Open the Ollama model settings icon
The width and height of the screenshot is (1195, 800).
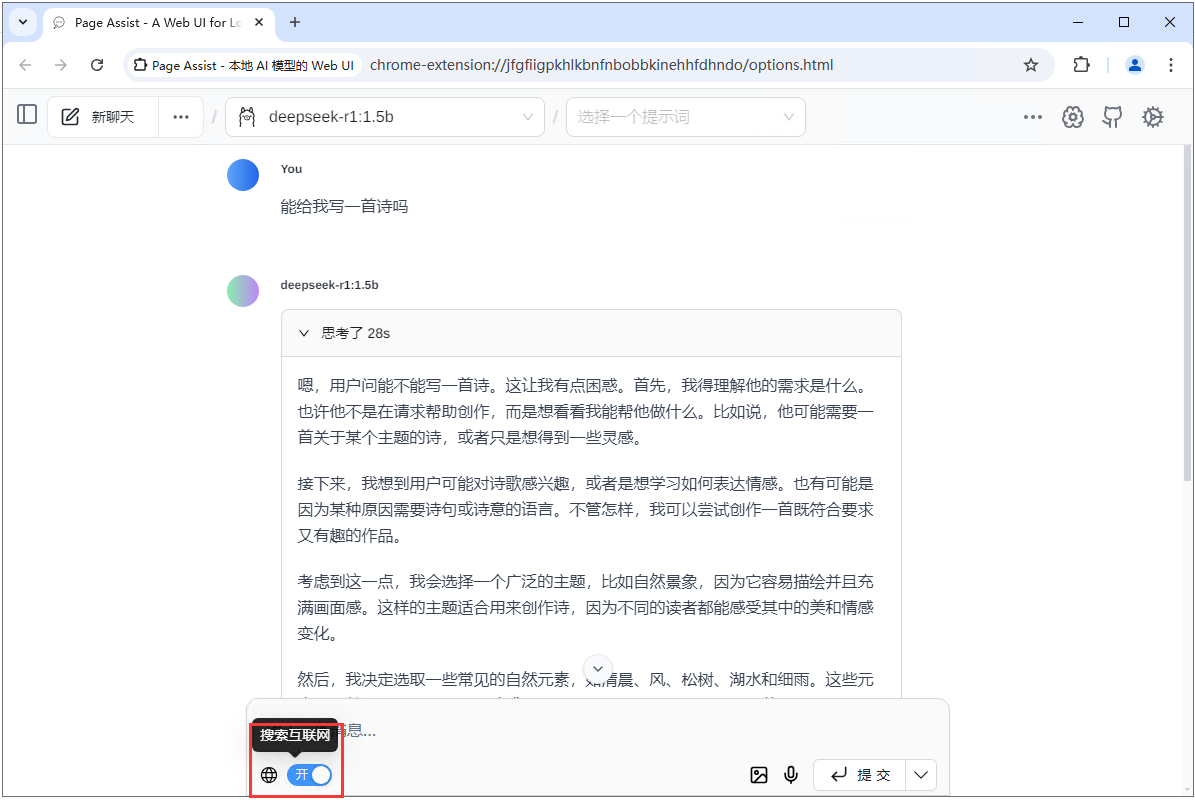click(x=1073, y=117)
